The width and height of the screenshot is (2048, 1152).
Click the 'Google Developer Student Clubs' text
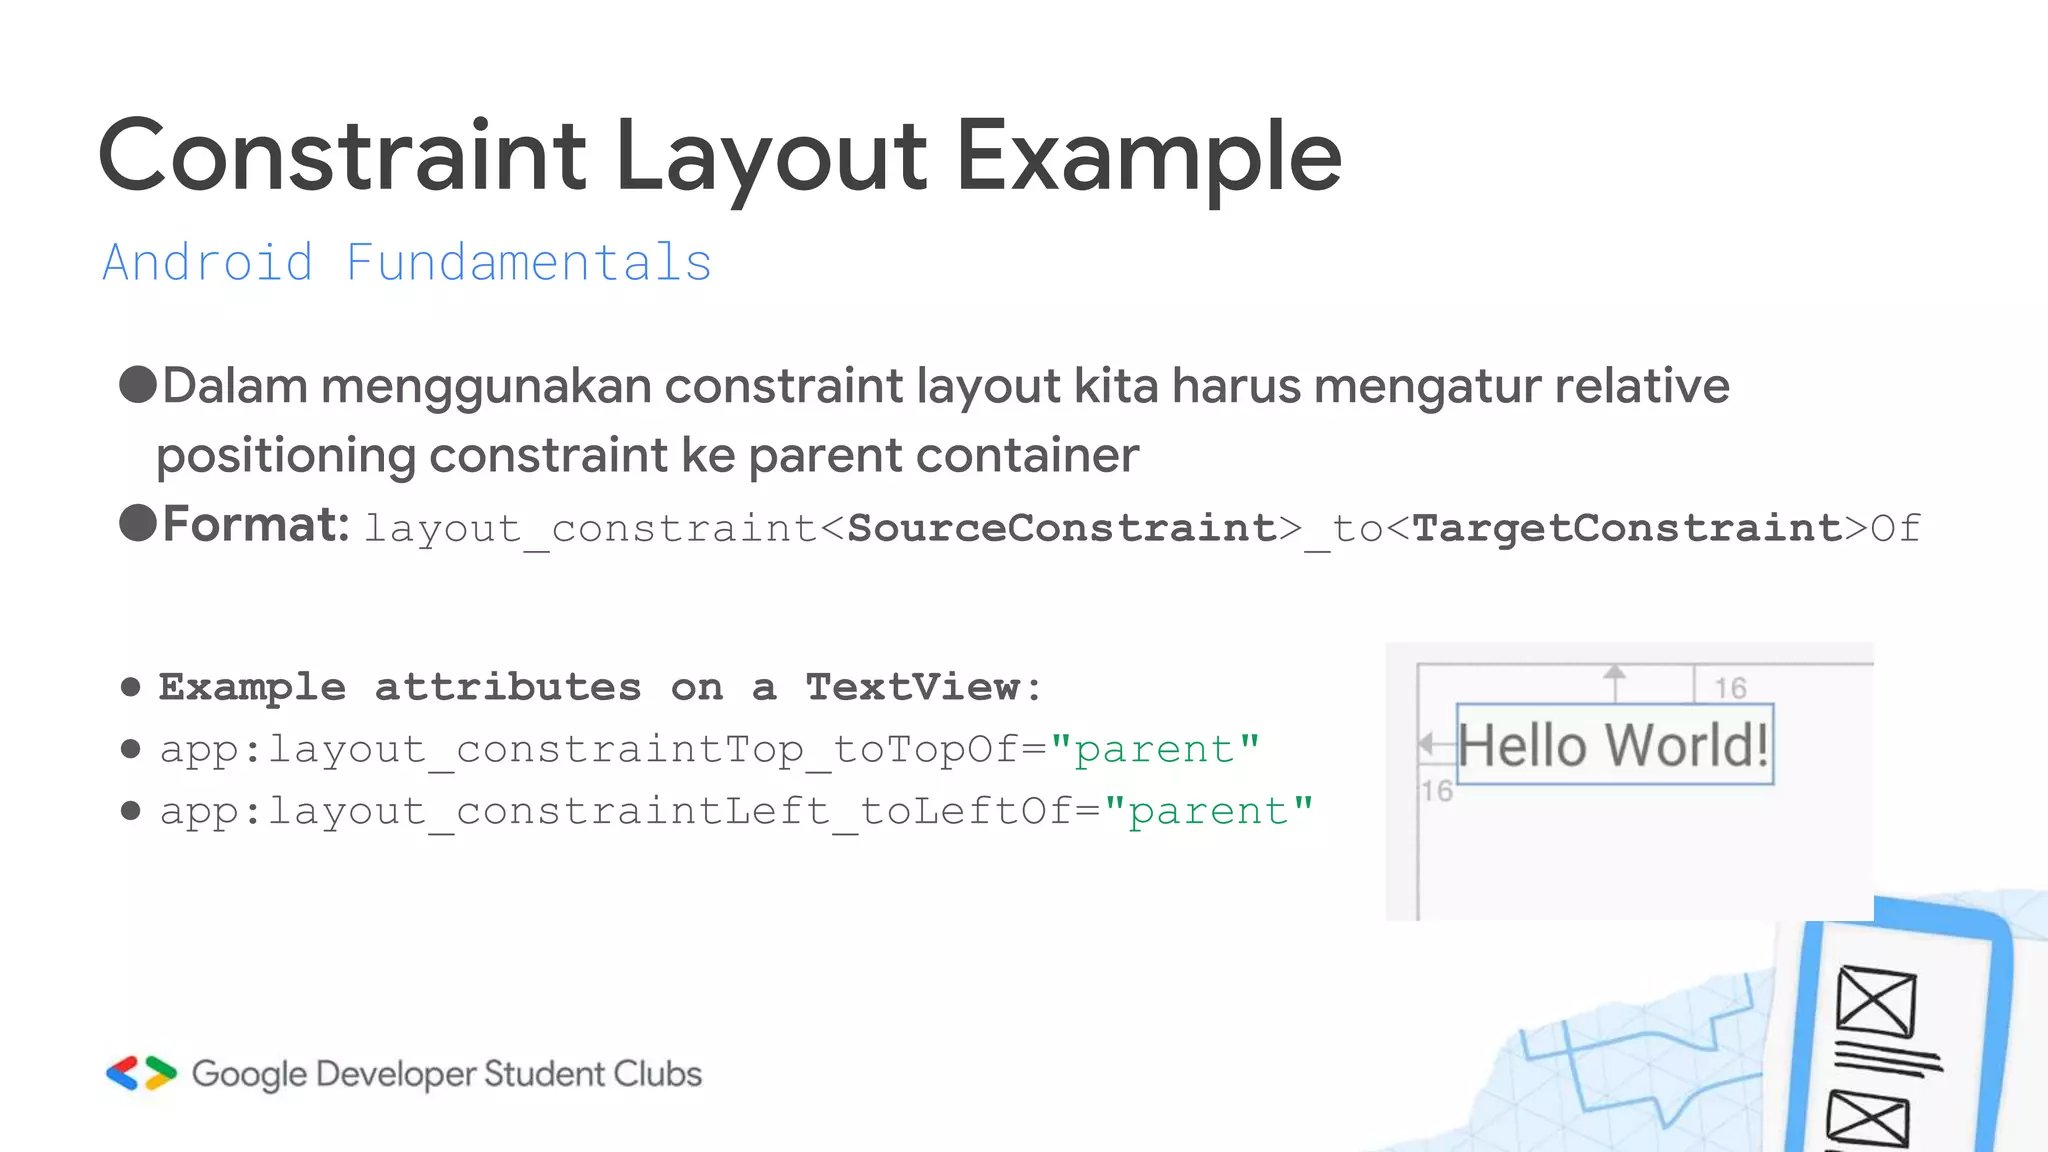[x=446, y=1074]
